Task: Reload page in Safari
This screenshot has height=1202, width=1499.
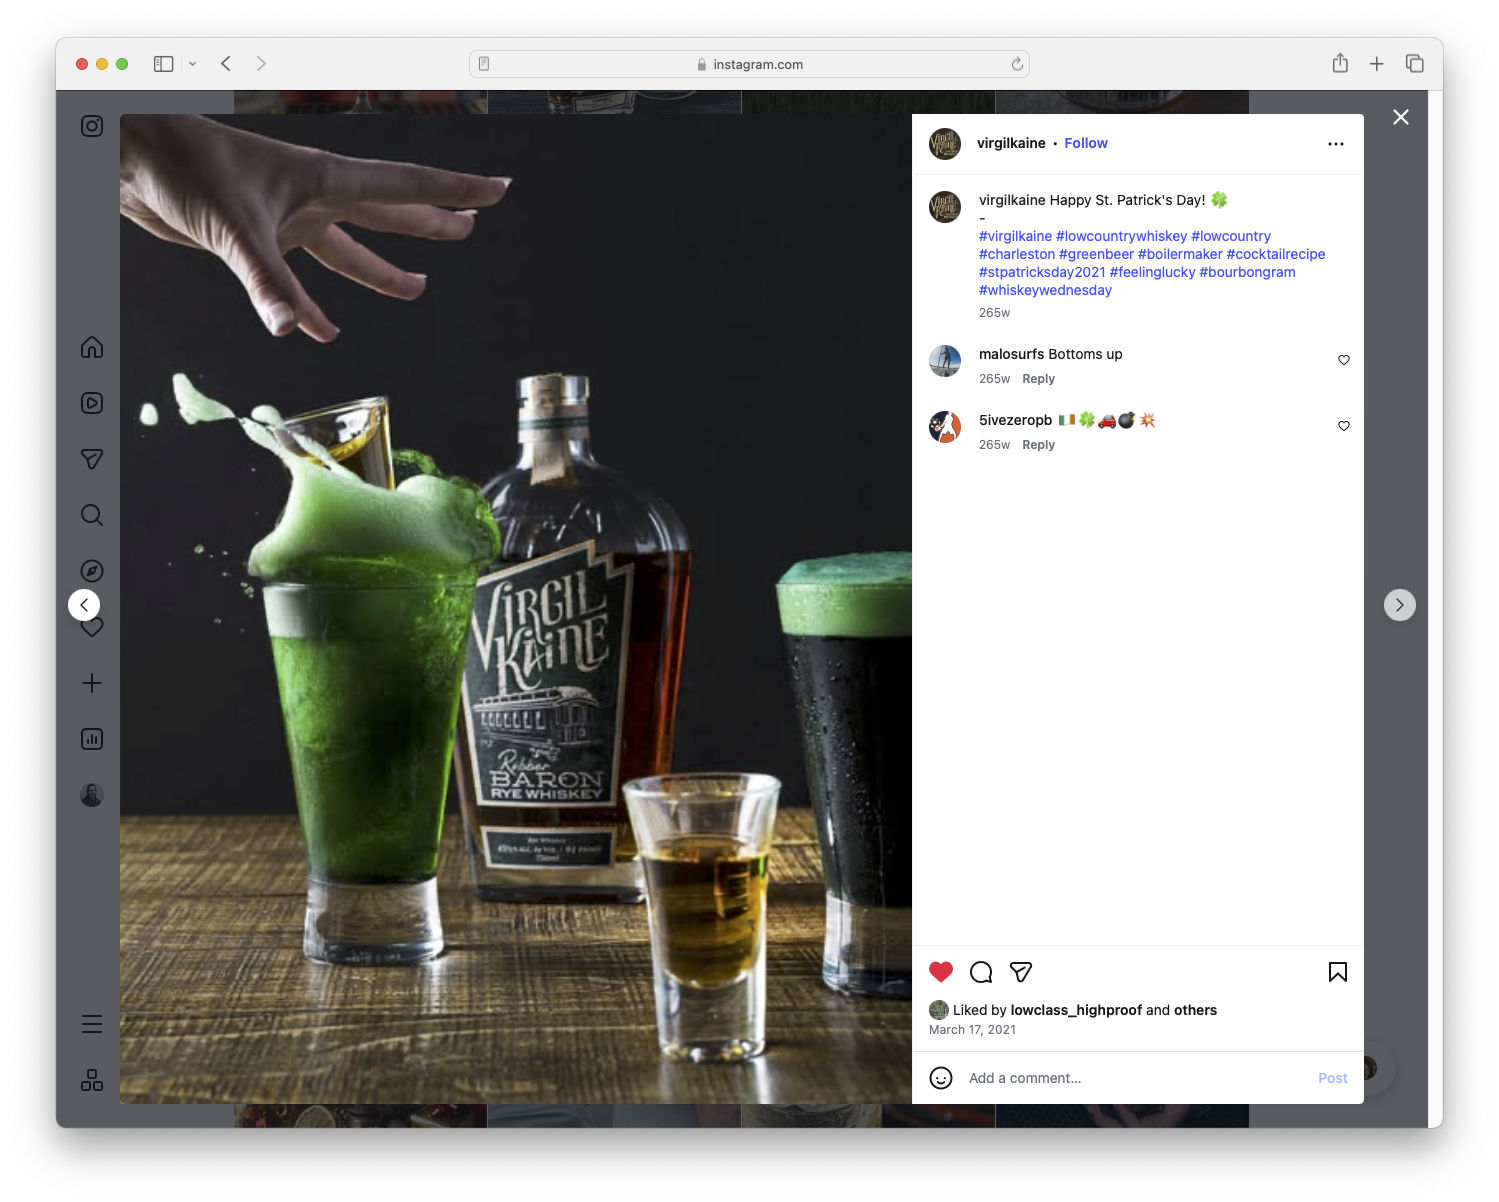Action: [1017, 64]
